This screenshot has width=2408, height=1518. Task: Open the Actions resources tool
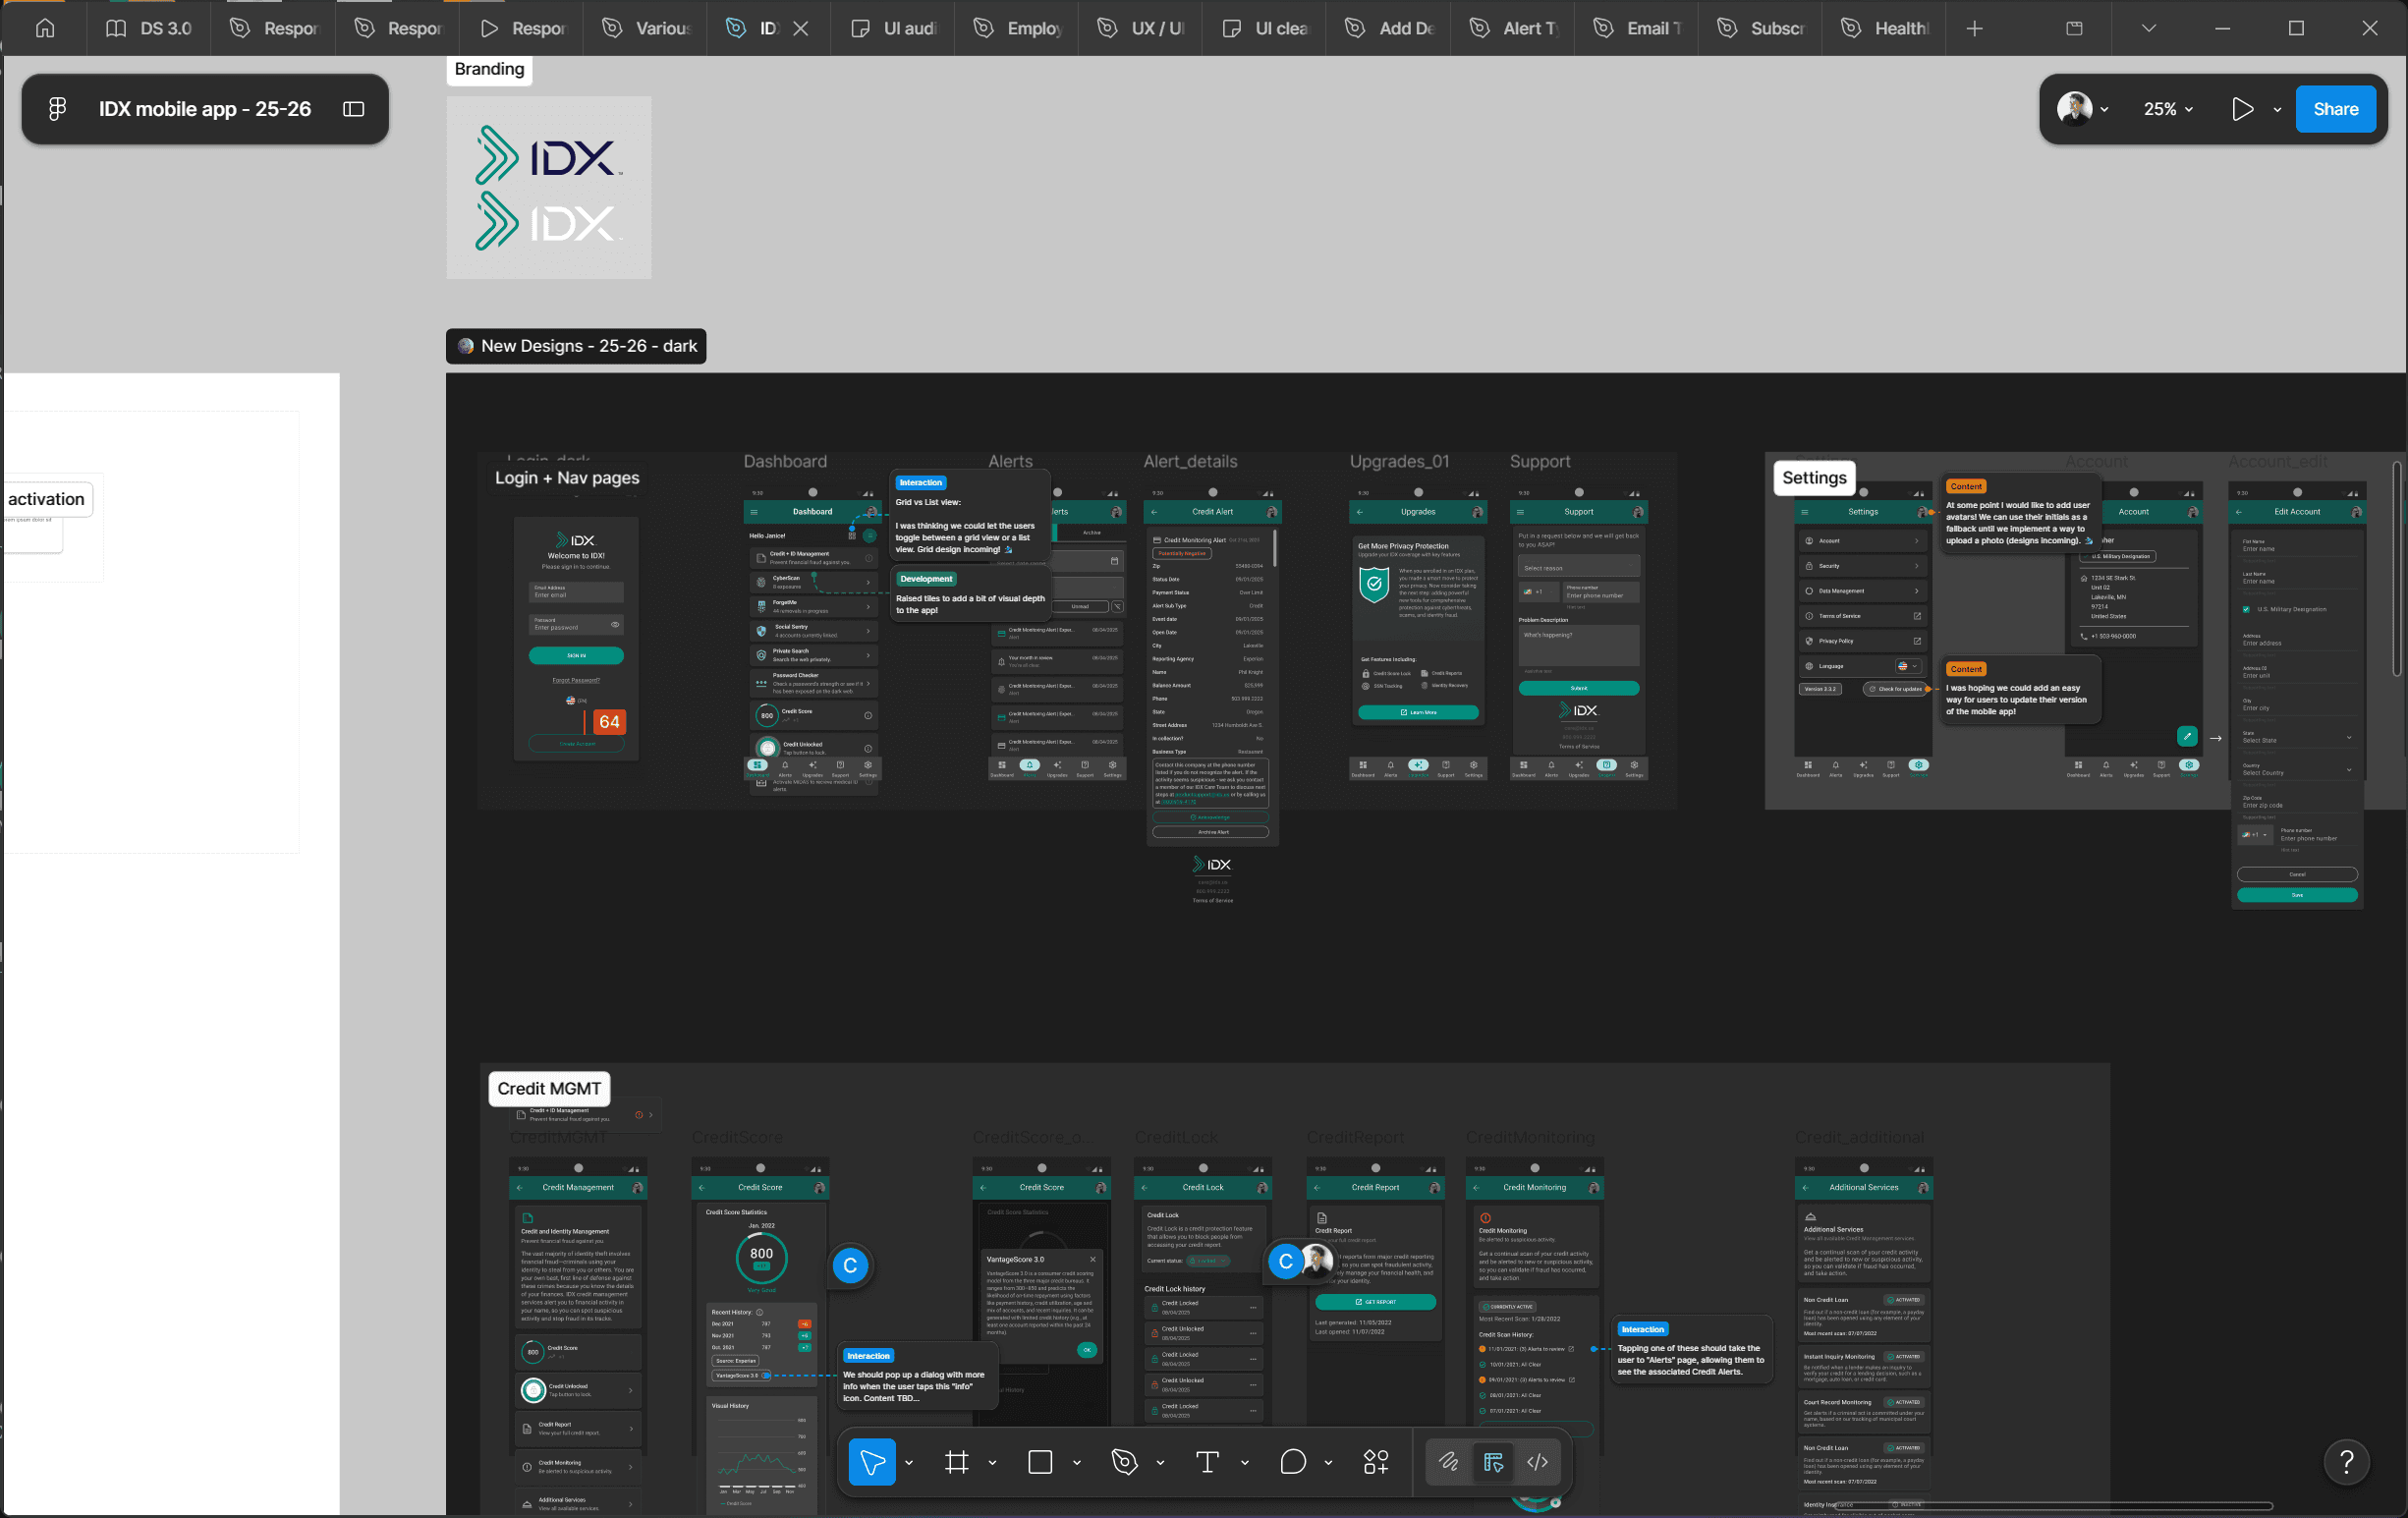pos(1377,1462)
